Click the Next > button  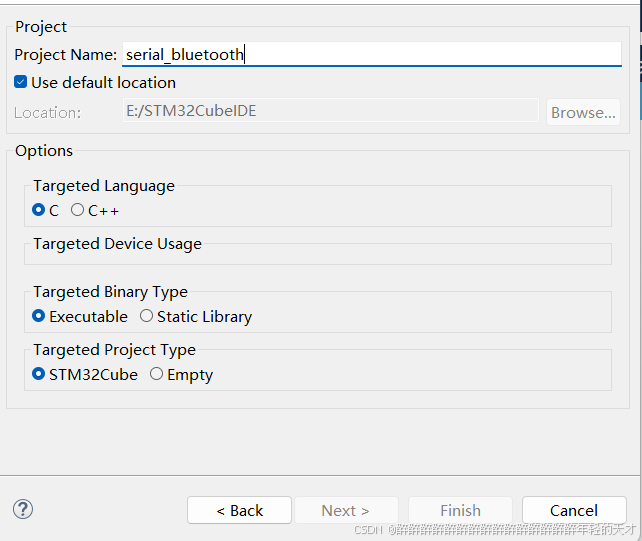click(346, 510)
